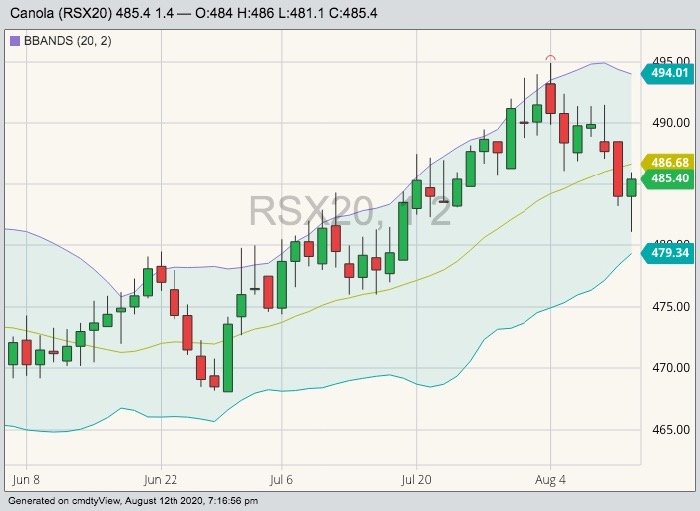Click the 486.68 middle band price tag
The width and height of the screenshot is (700, 511).
[668, 162]
